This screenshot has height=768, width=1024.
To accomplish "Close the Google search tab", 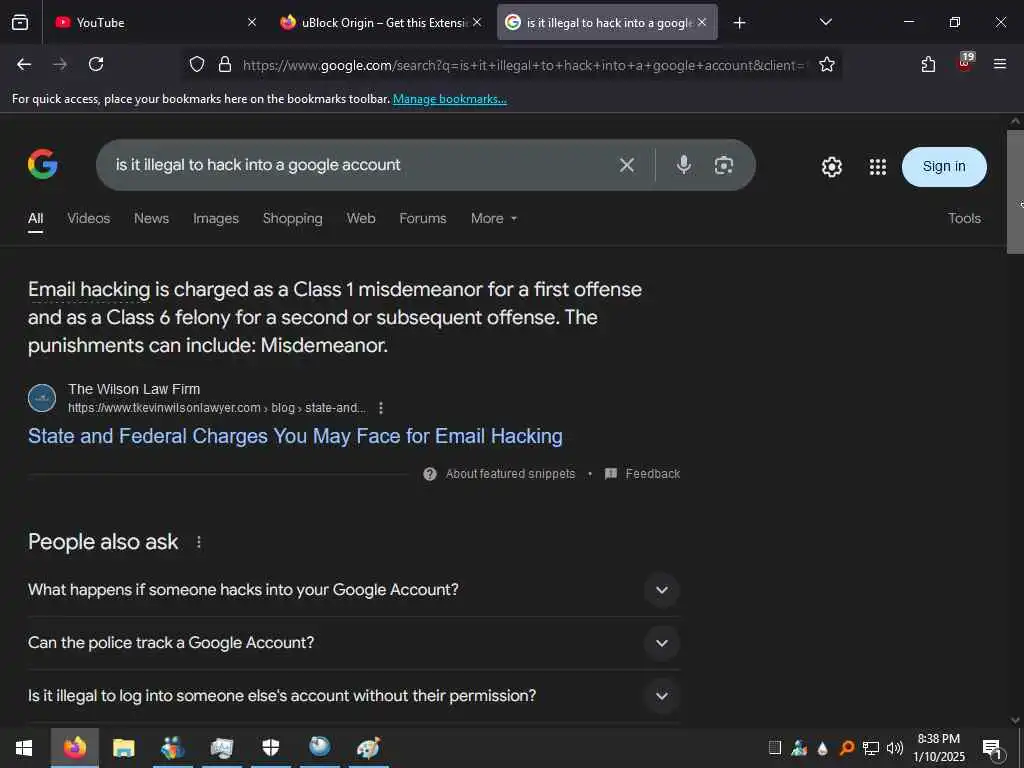I will (x=702, y=22).
